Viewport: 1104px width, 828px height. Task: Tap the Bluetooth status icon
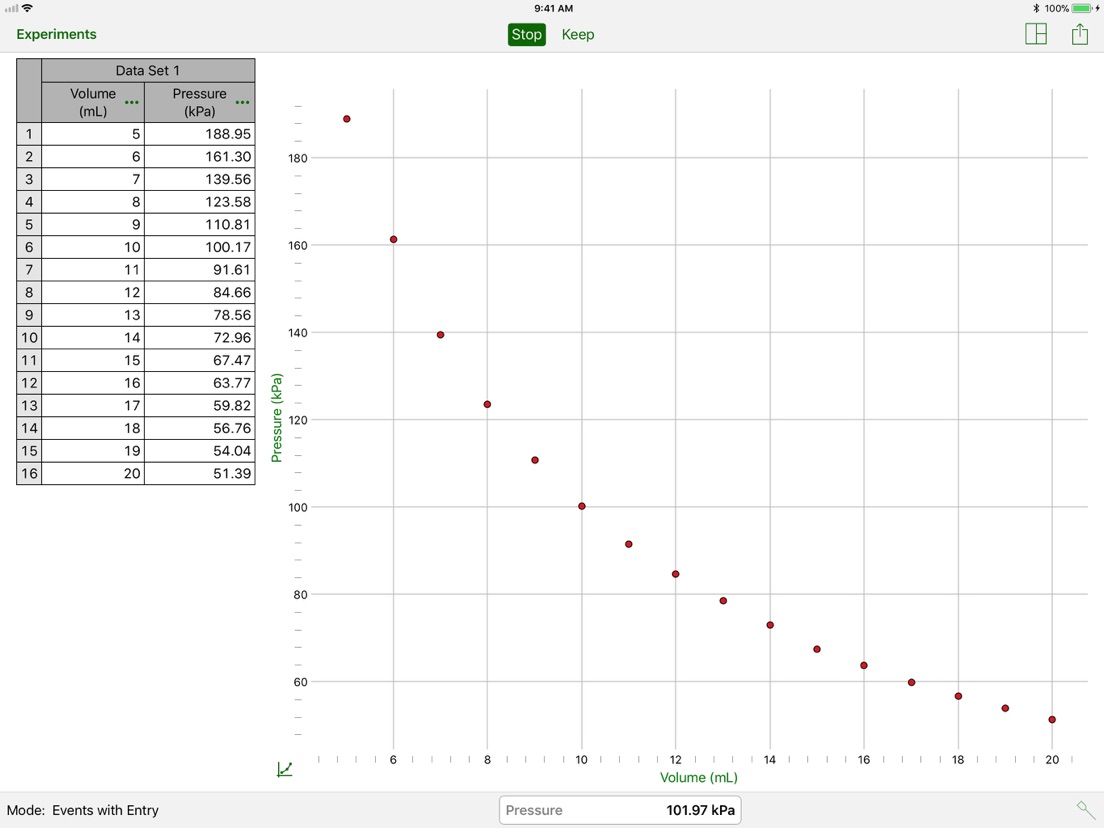(x=1036, y=8)
